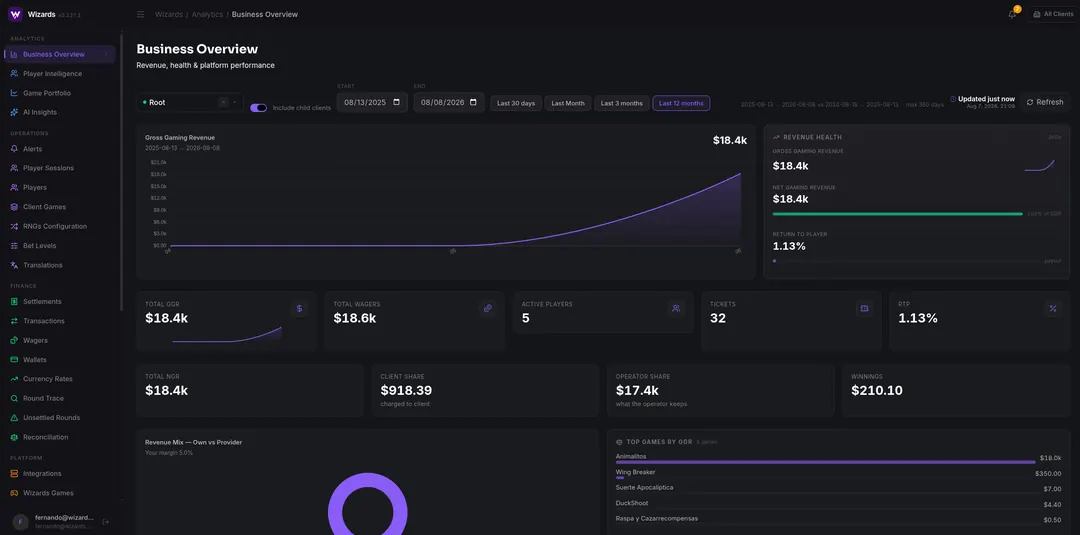Click the link icon on Total Wagers card
Viewport: 1080px width, 535px height.
click(488, 308)
